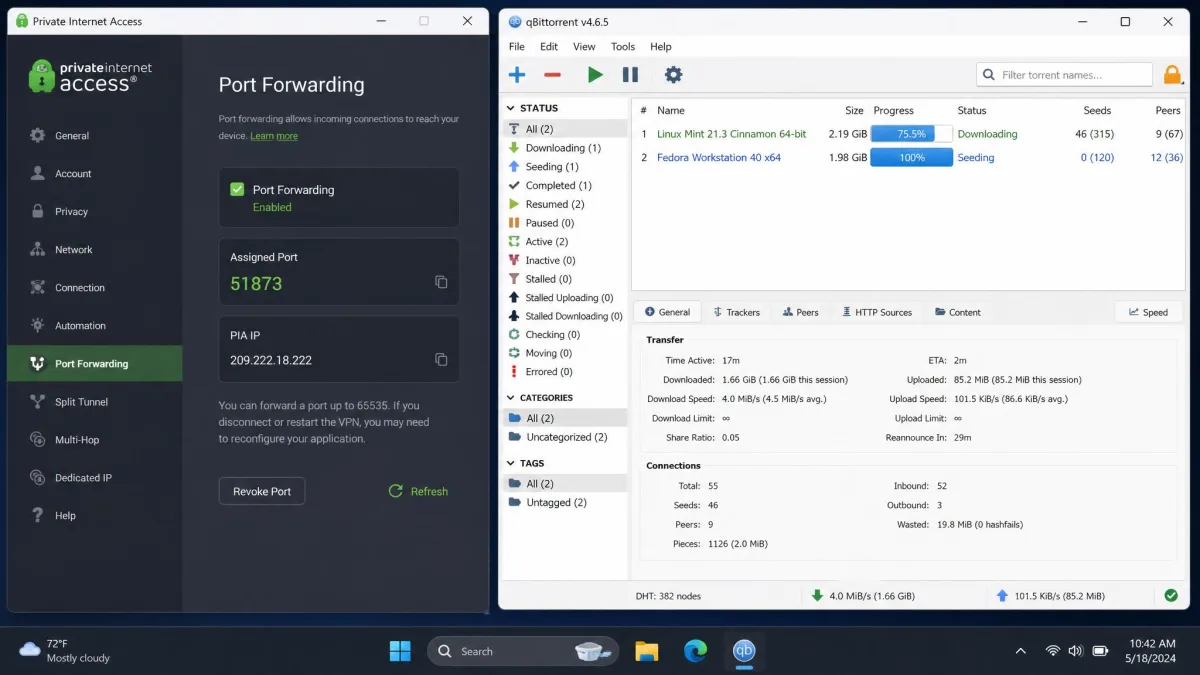Viewport: 1200px width, 675px height.
Task: Filter by Errored (0) status
Action: click(x=565, y=372)
